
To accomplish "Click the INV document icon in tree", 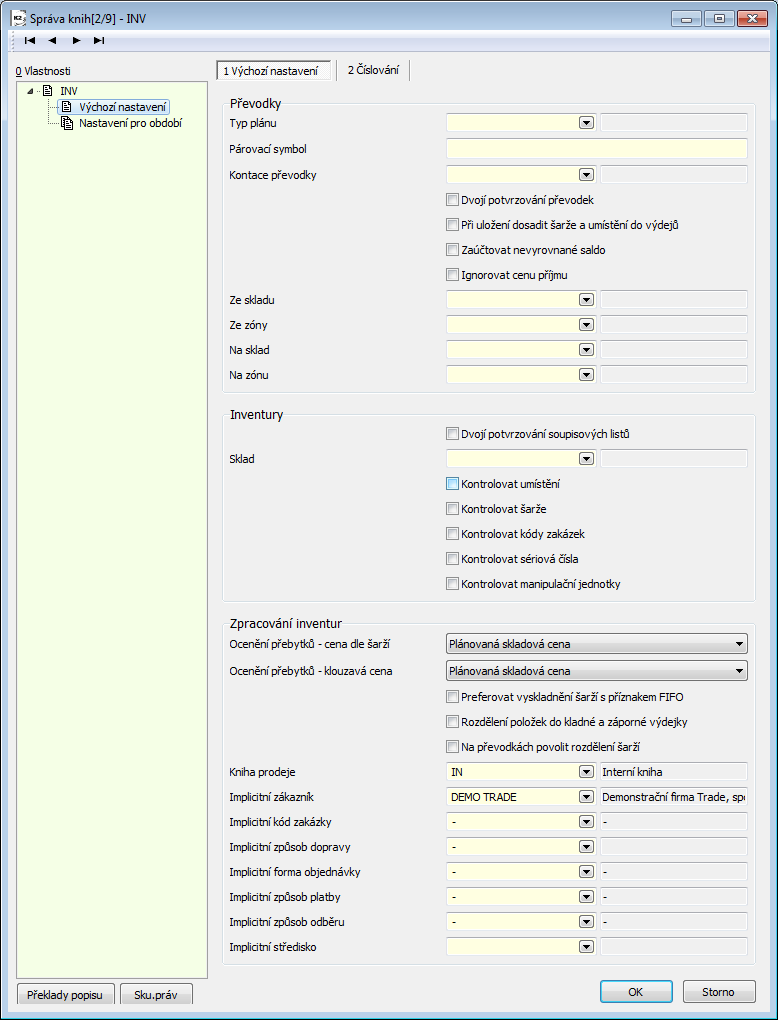I will pos(47,90).
